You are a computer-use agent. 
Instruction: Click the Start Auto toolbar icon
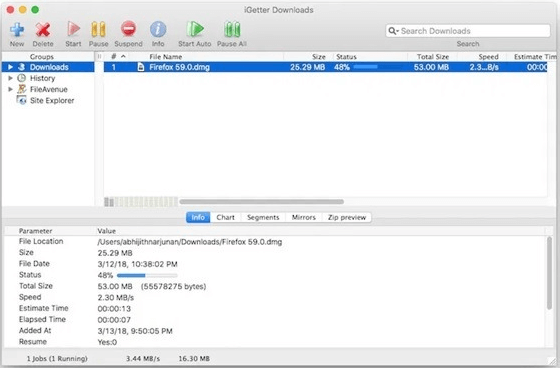[x=195, y=29]
